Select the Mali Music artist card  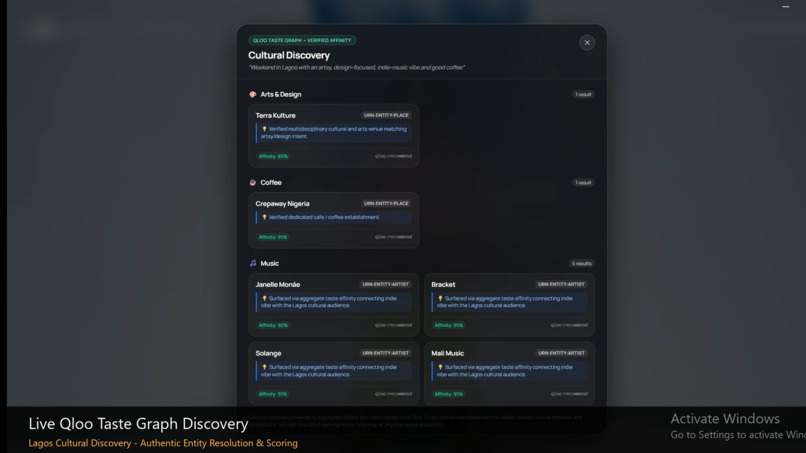[x=509, y=374]
